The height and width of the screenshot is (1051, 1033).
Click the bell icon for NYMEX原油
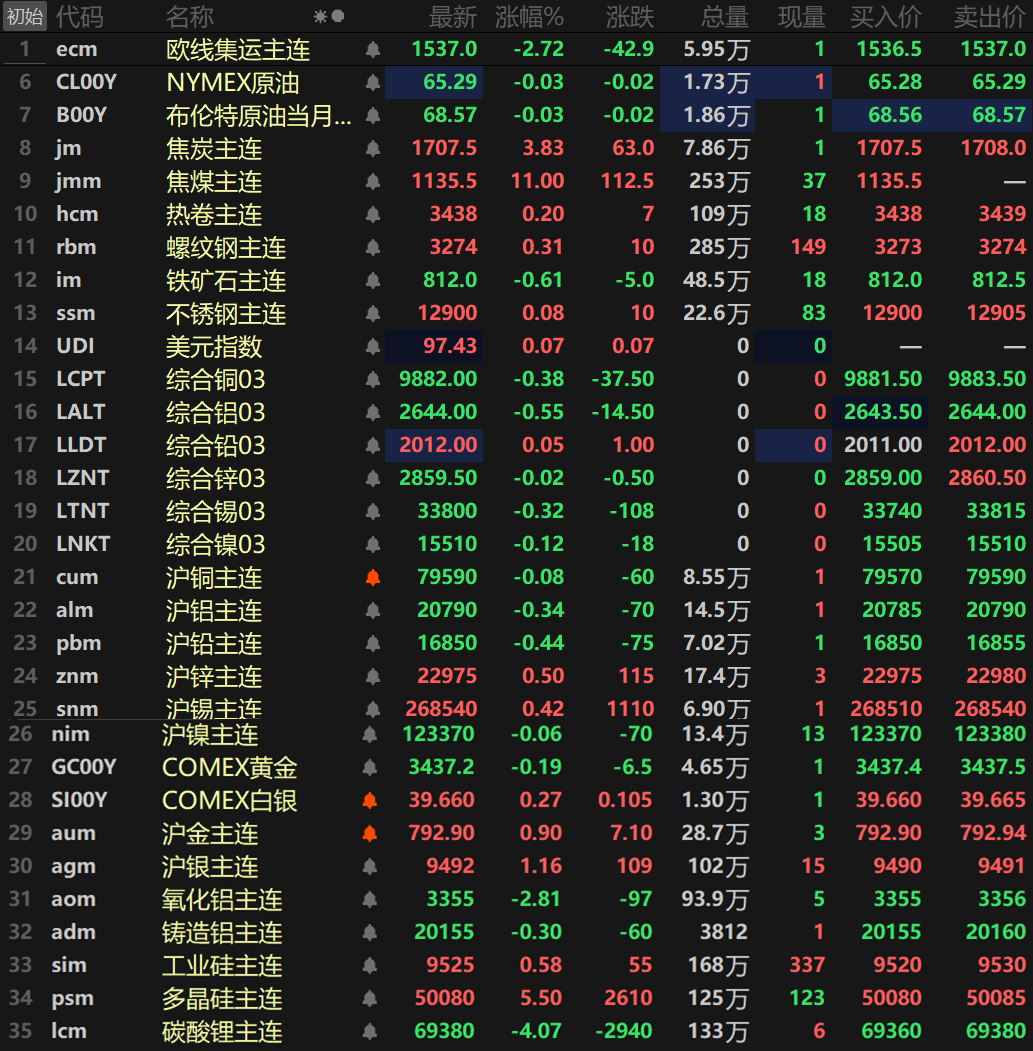coord(373,83)
